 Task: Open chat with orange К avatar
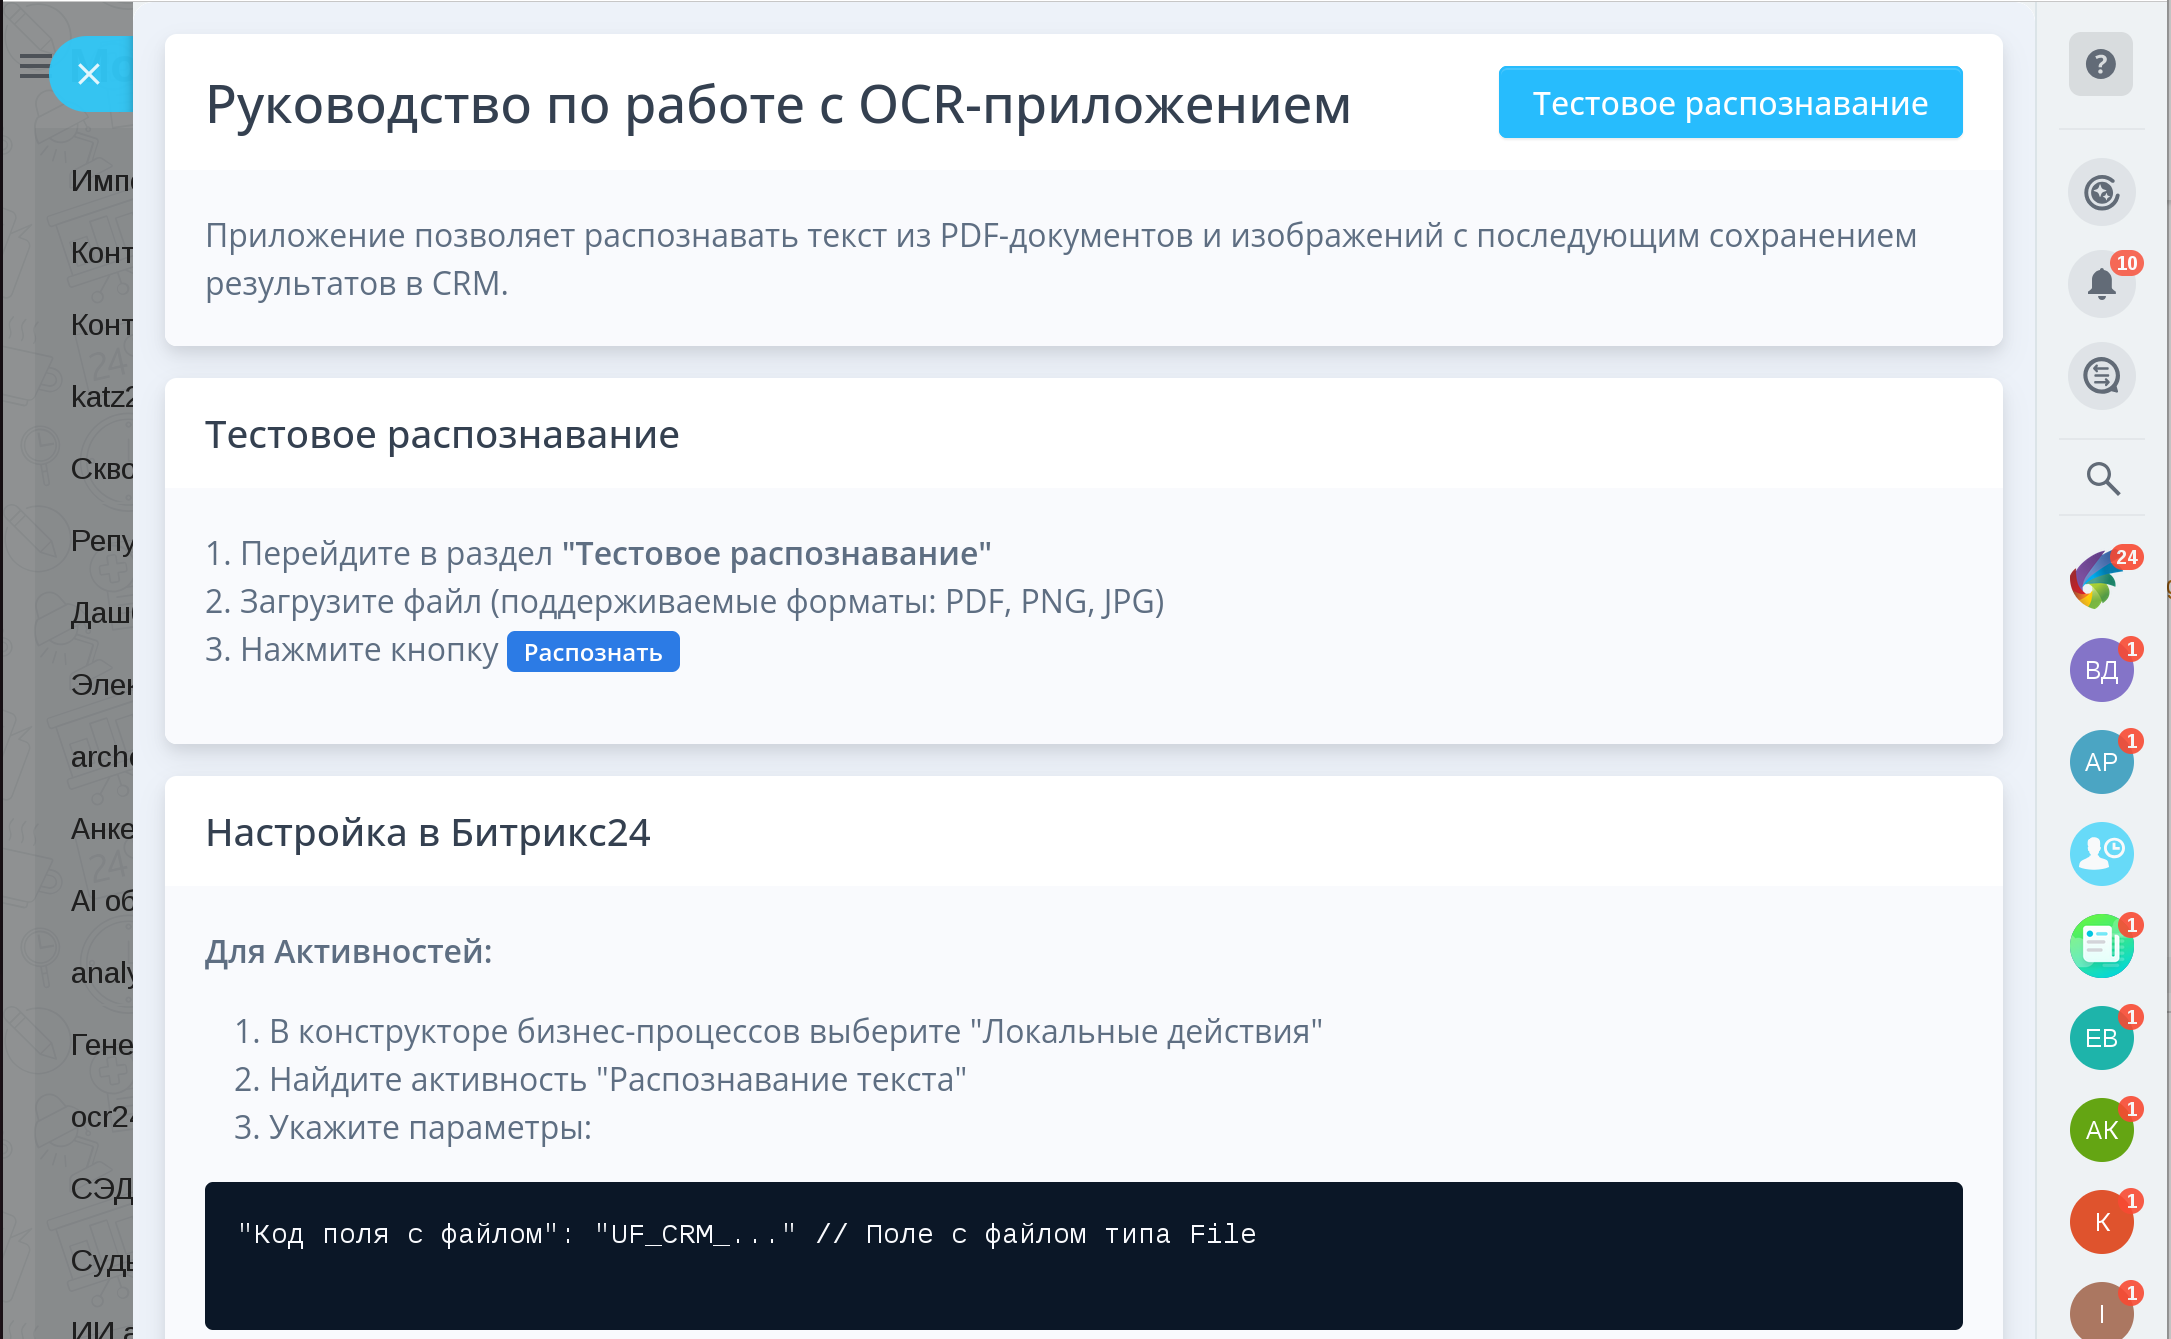point(2101,1222)
